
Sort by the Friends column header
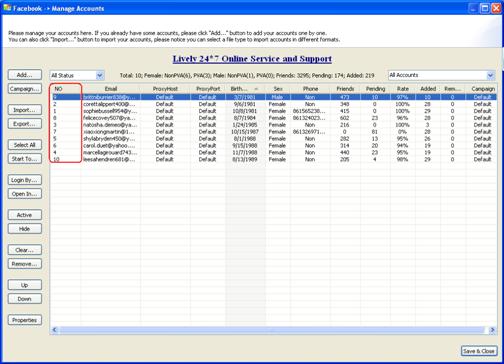pos(345,89)
